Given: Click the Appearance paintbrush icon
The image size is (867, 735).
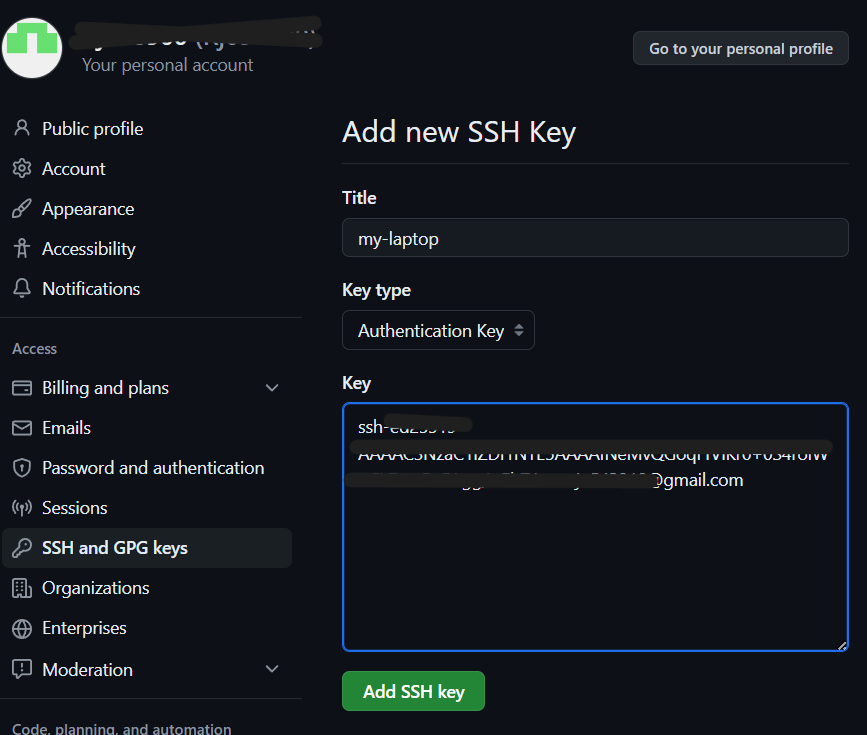Looking at the screenshot, I should (x=22, y=209).
